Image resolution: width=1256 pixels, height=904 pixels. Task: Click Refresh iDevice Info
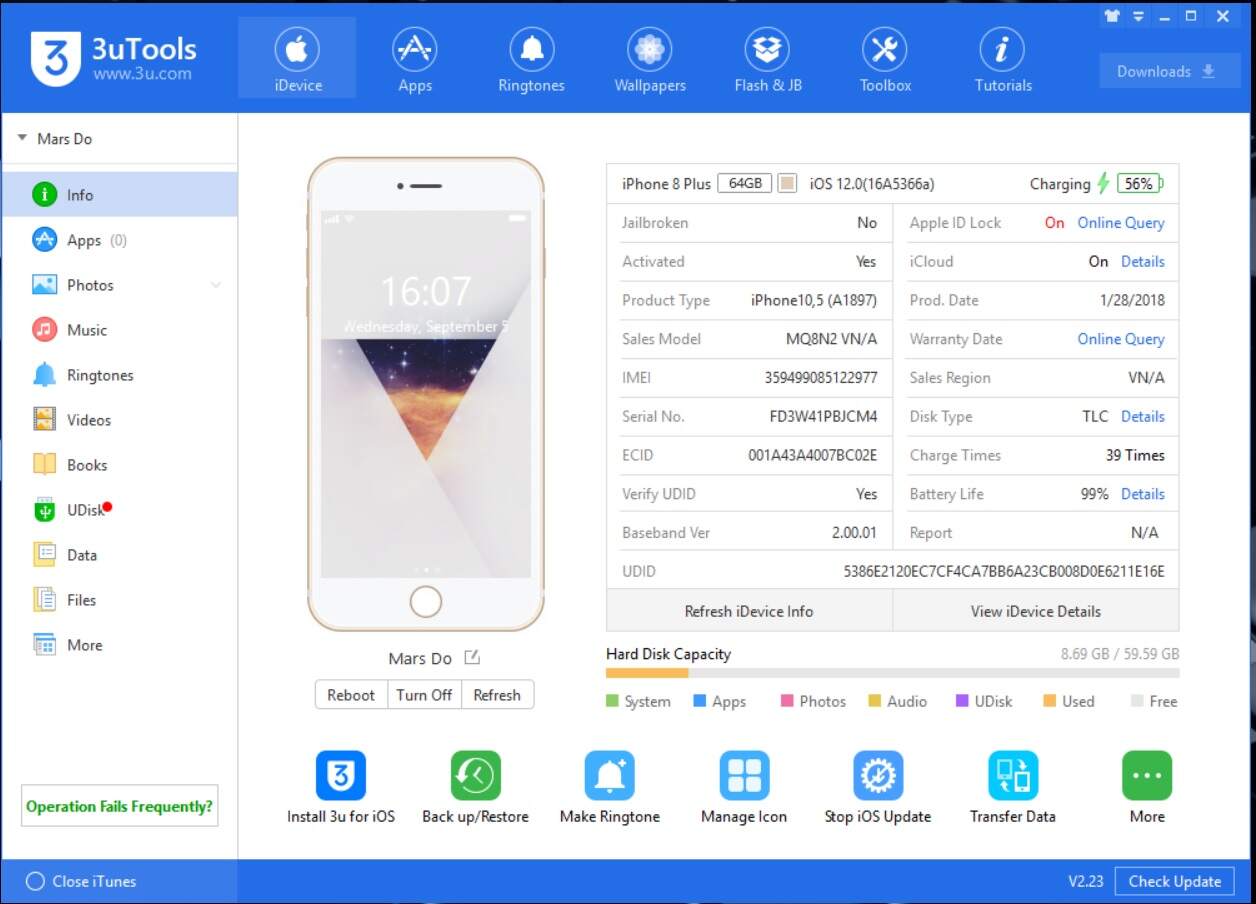(749, 611)
